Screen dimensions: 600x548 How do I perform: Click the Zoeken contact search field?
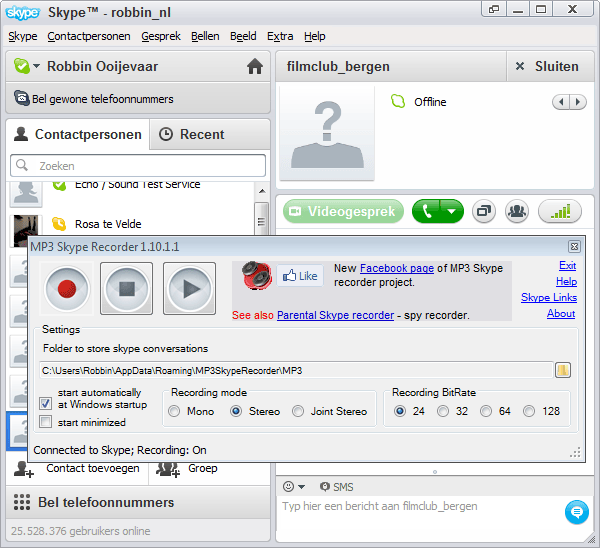pyautogui.click(x=138, y=166)
